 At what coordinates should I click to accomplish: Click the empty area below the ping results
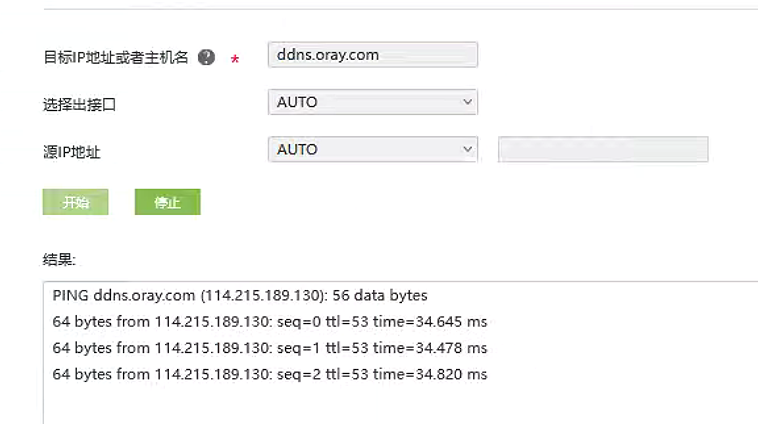pyautogui.click(x=400, y=405)
